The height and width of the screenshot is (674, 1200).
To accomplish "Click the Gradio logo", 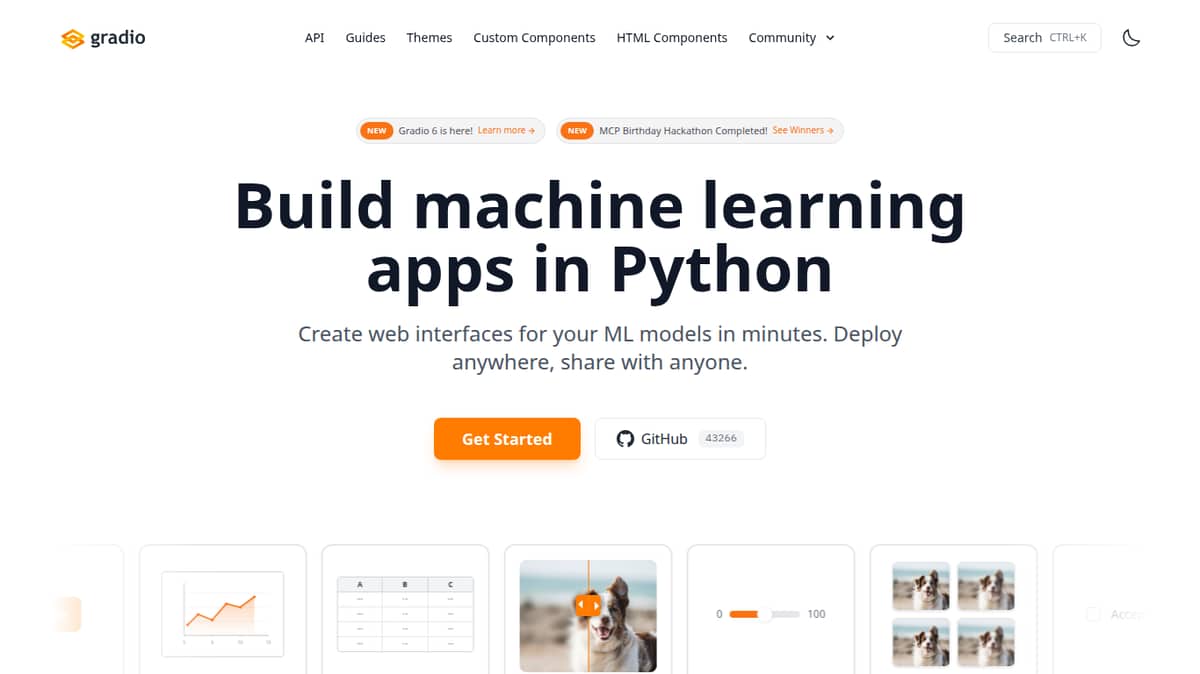I will 103,38.
